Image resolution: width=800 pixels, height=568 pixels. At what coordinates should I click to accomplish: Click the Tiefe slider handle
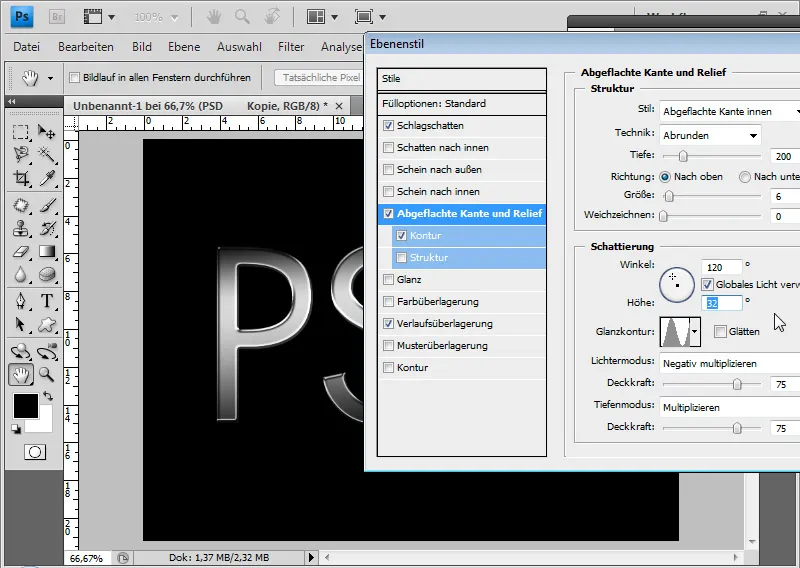pos(683,156)
